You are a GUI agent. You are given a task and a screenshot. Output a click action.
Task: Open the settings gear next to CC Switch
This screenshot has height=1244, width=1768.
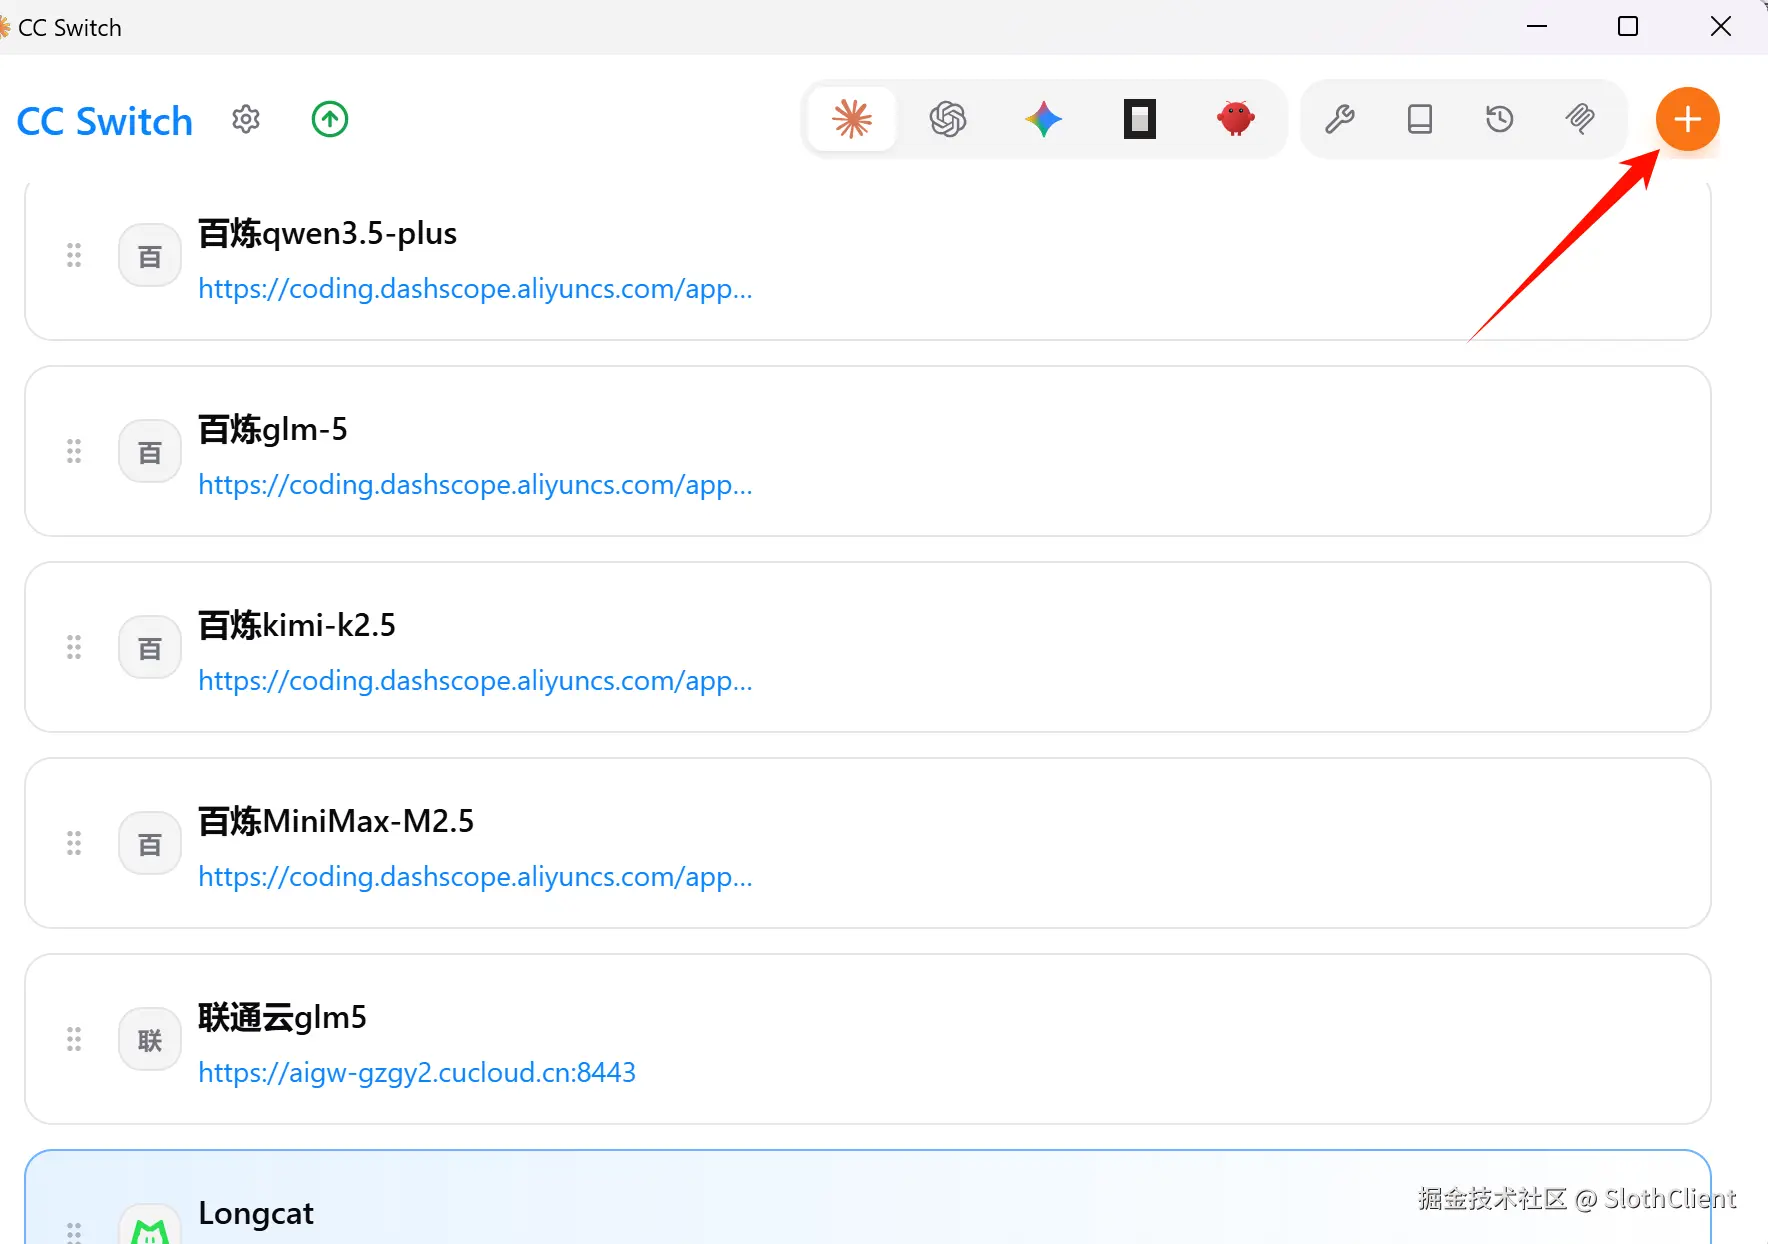(x=246, y=120)
